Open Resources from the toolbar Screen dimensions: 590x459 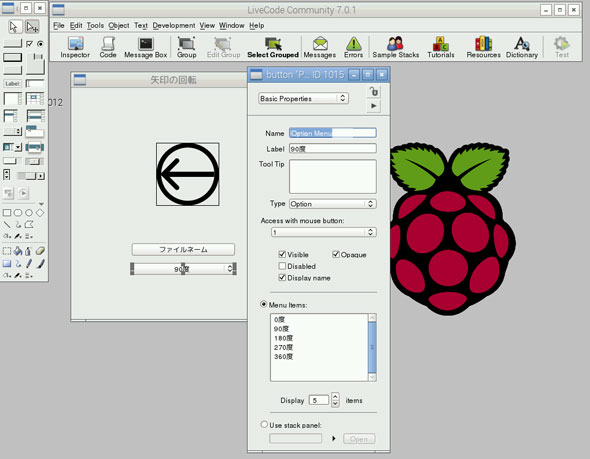click(484, 48)
